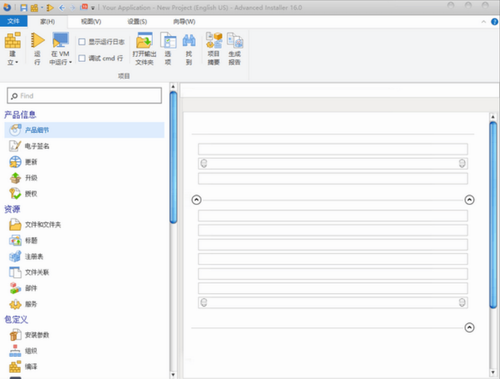500x379 pixels.
Task: Select 产品细节 product details in sidebar
Action: click(84, 130)
